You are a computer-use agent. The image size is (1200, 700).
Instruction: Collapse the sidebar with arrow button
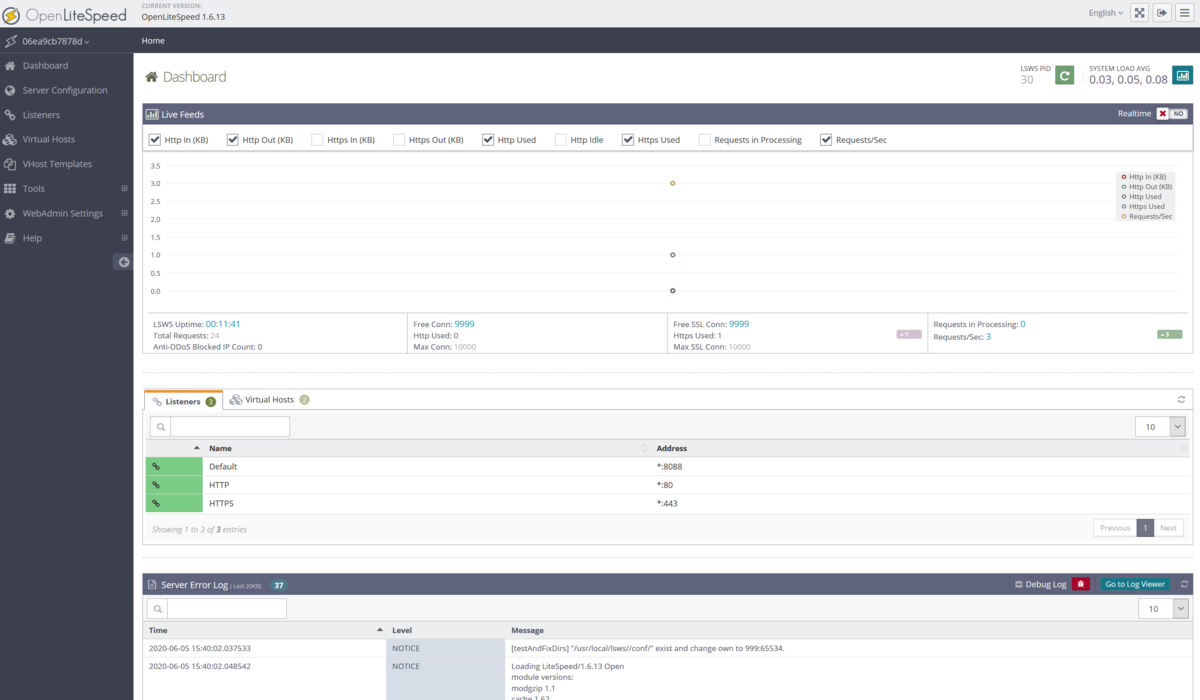(124, 262)
